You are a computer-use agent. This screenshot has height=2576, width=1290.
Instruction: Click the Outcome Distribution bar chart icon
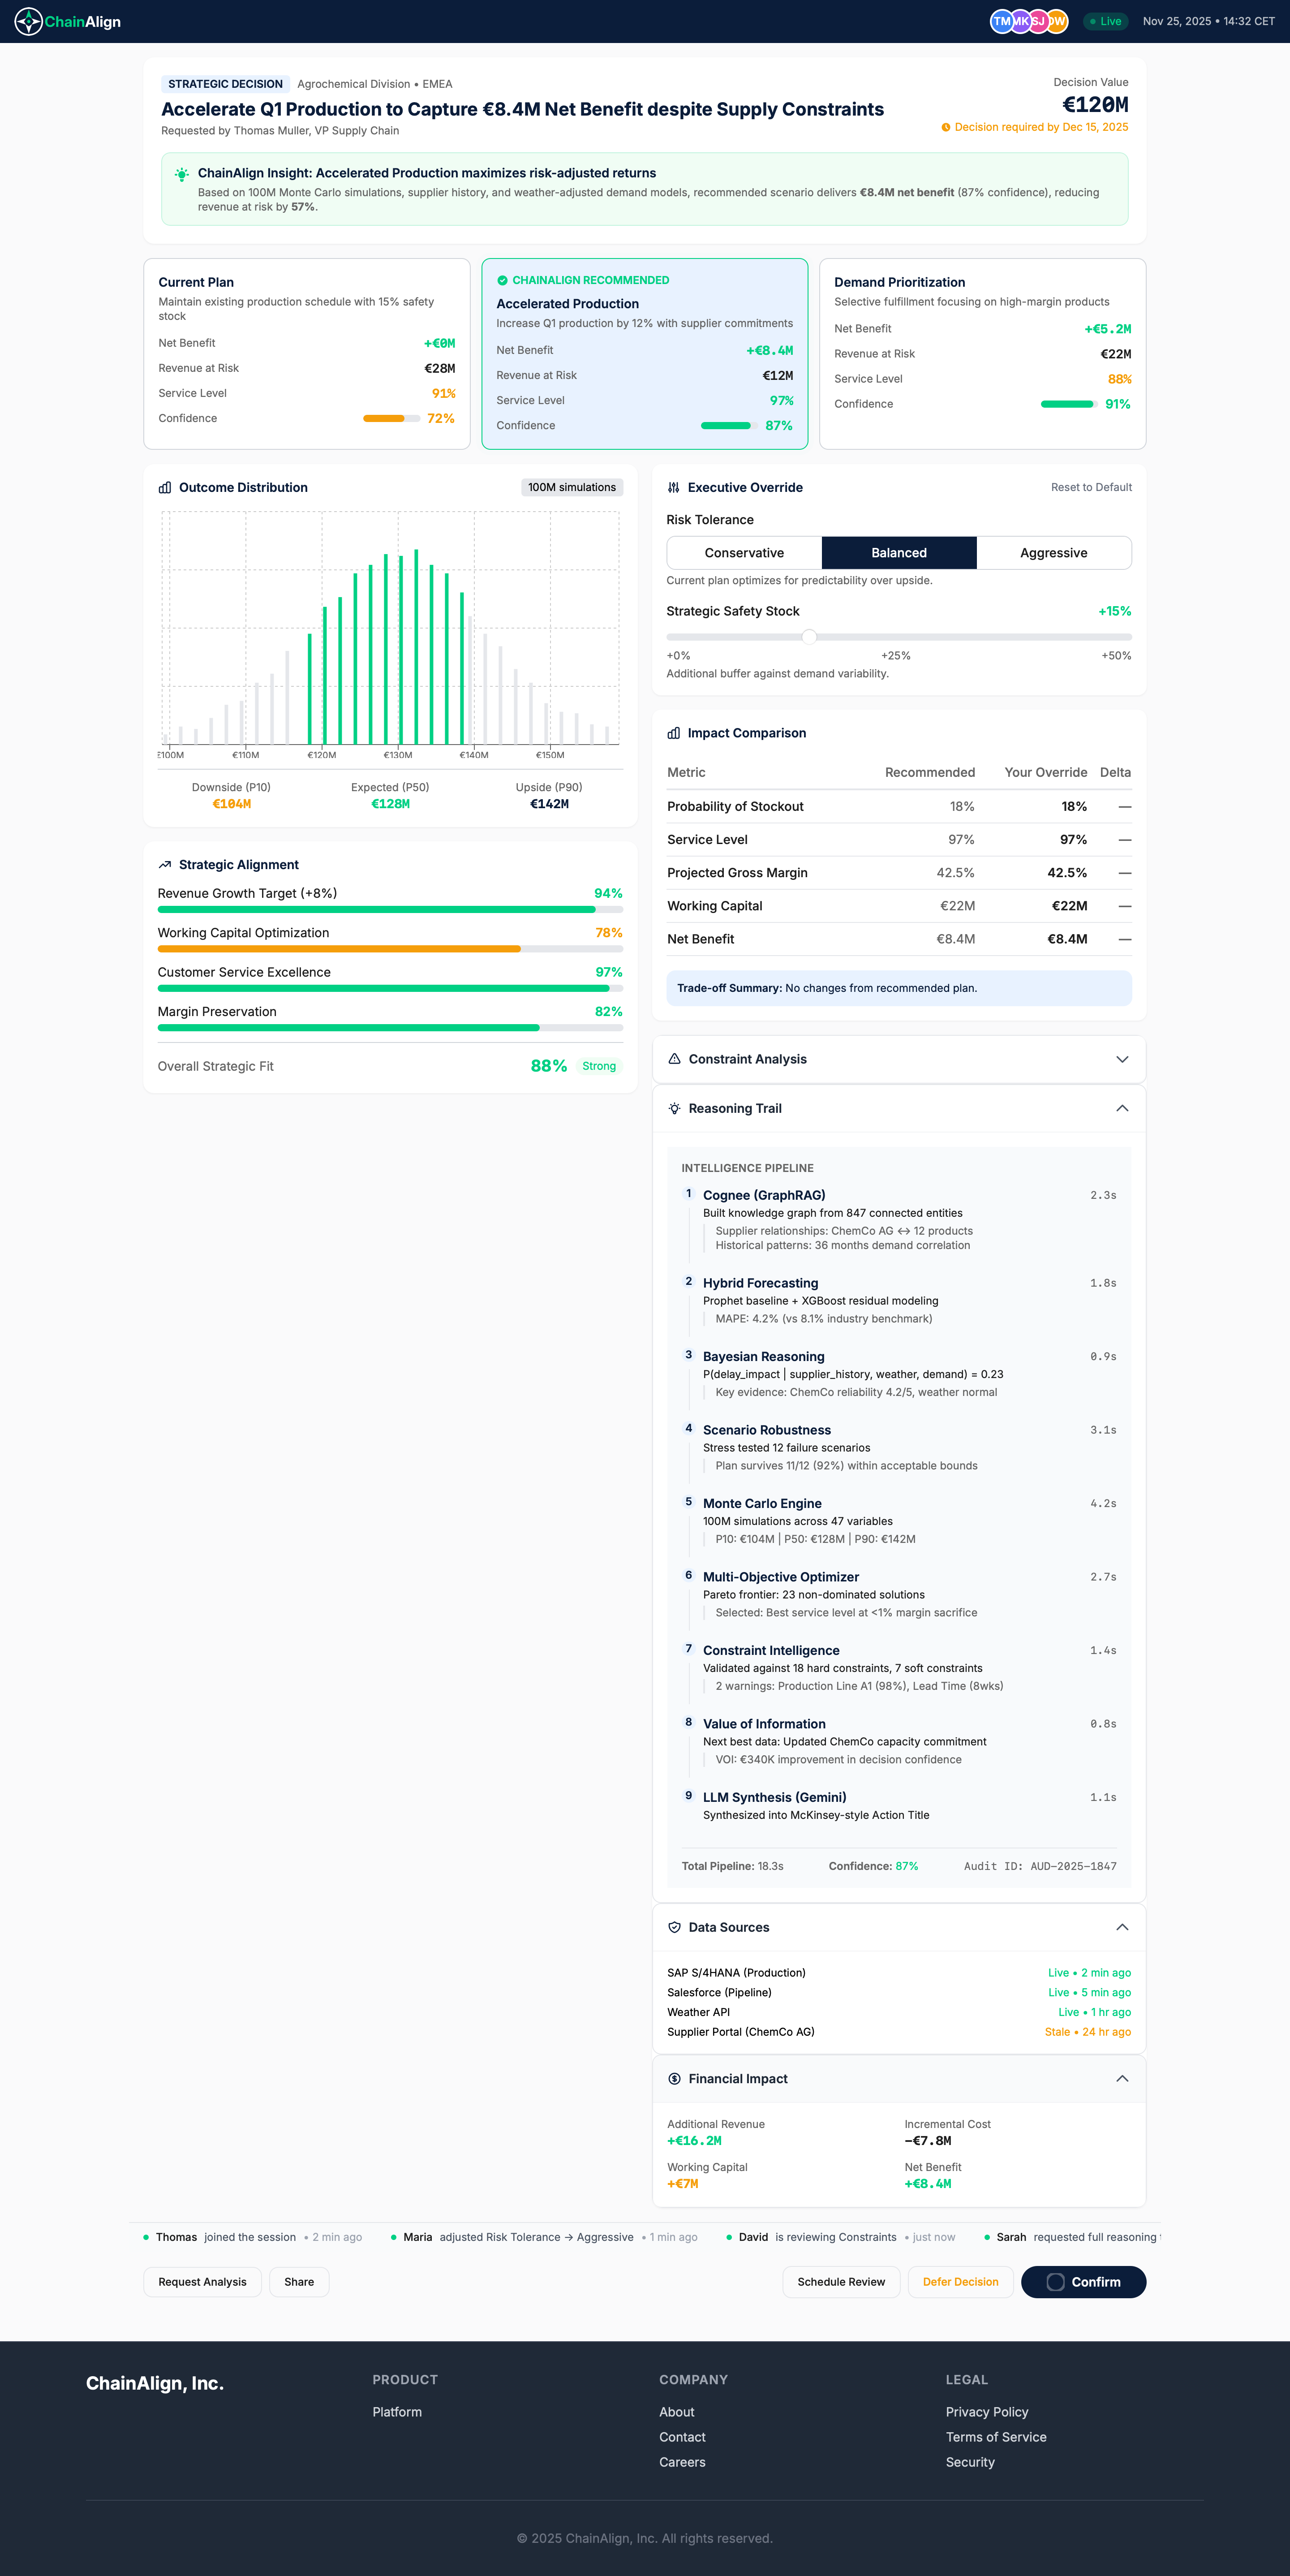165,487
